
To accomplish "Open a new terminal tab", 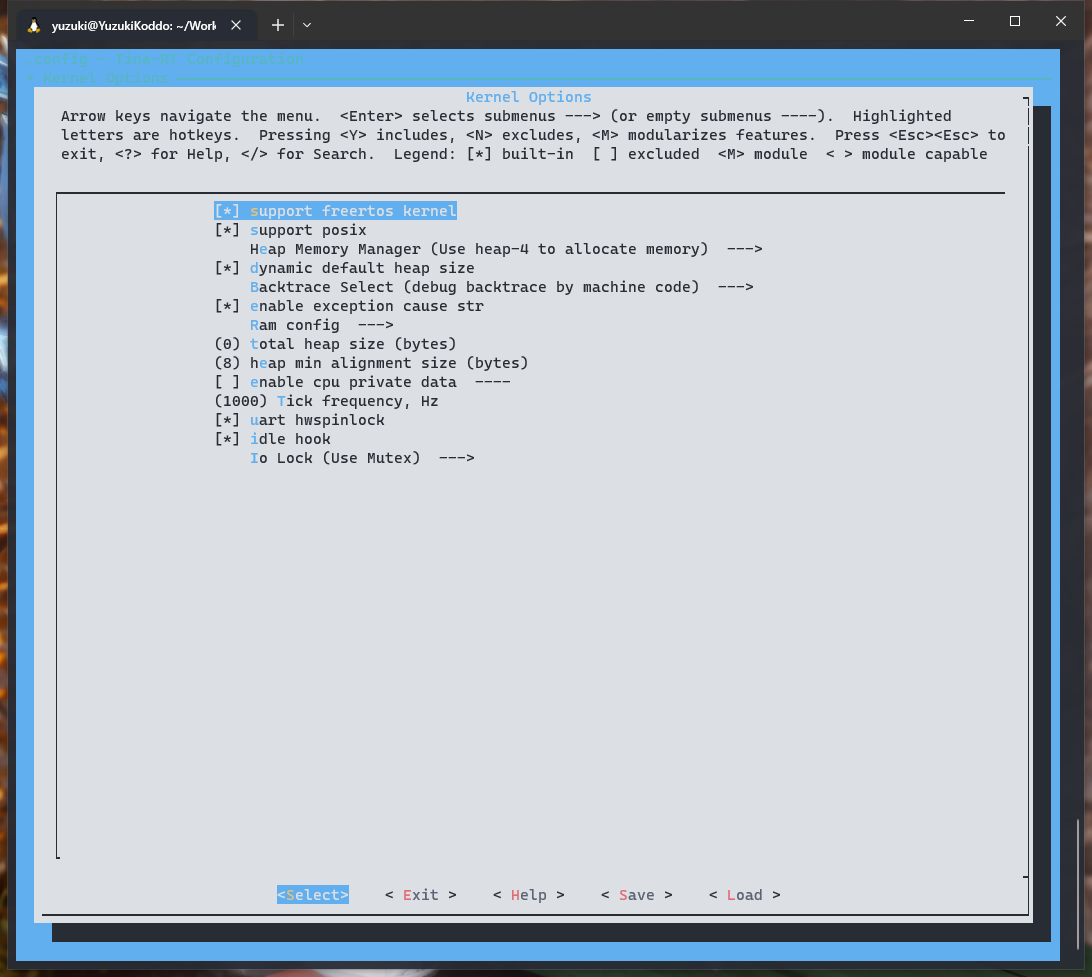I will pyautogui.click(x=278, y=25).
